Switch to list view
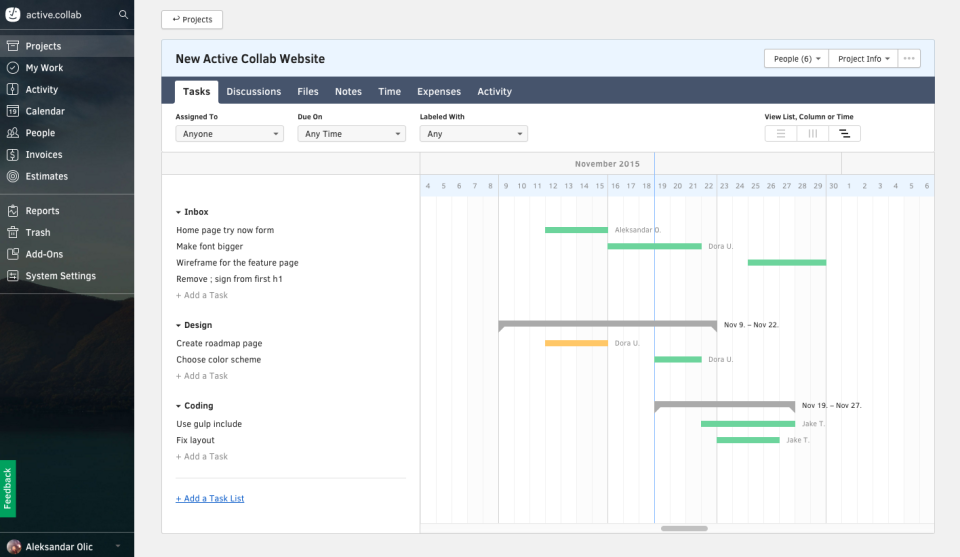The height and width of the screenshot is (557, 960). [781, 134]
